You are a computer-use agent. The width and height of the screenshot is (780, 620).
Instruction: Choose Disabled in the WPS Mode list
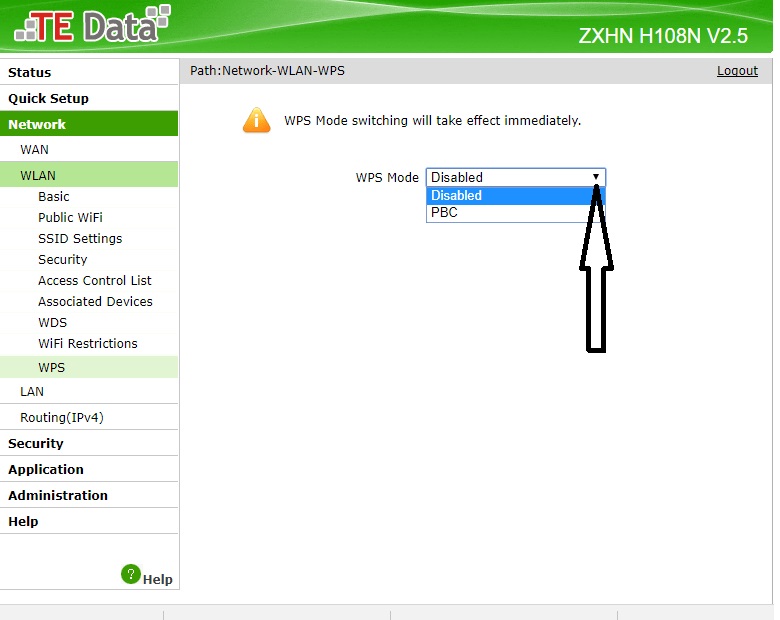coord(515,196)
